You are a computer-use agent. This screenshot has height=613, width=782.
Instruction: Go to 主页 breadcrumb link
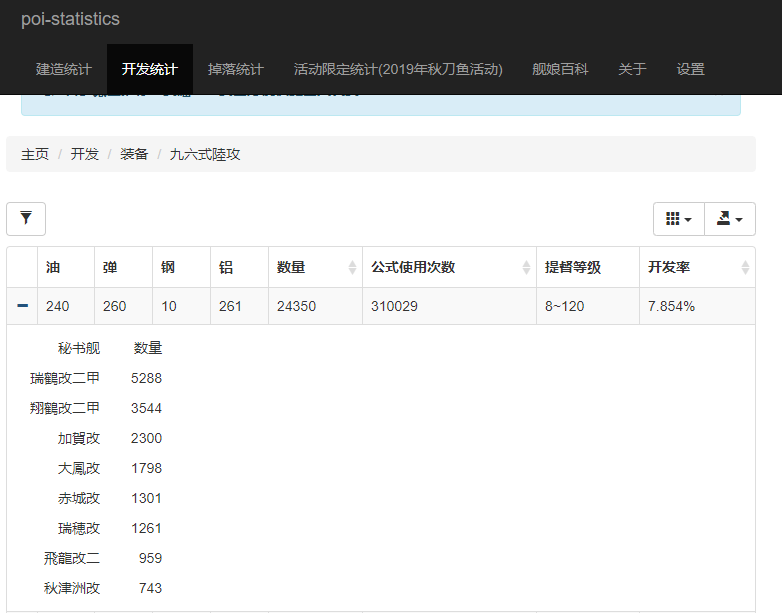(x=35, y=154)
